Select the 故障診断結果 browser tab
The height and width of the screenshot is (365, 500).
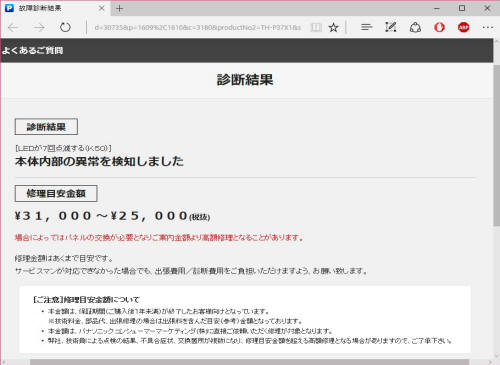(x=55, y=8)
